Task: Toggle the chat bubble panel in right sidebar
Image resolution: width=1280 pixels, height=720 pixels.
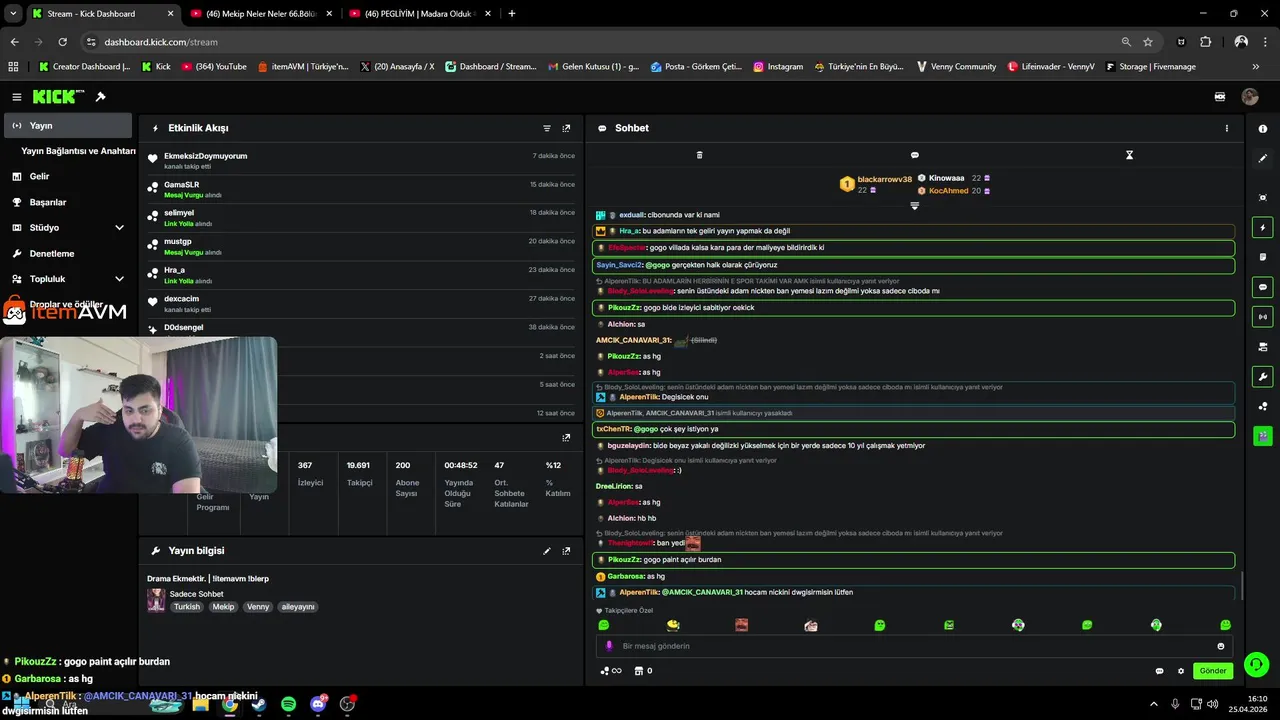Action: pyautogui.click(x=1263, y=287)
